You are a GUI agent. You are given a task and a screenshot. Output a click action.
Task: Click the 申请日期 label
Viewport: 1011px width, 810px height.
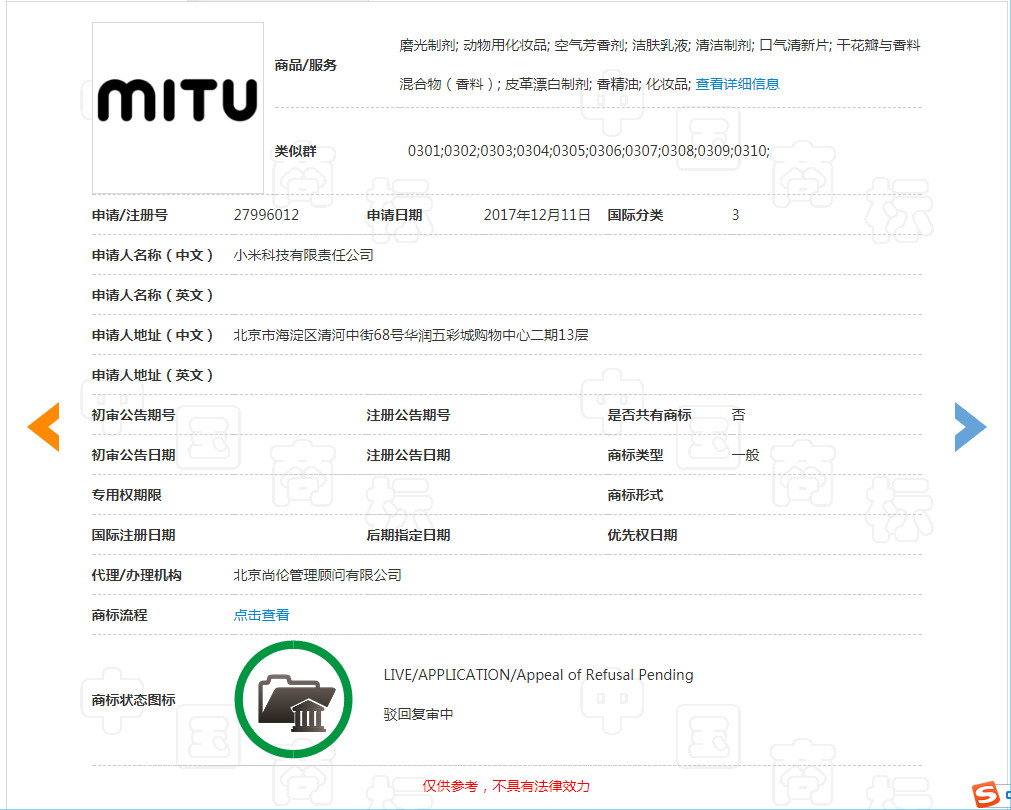tap(395, 215)
